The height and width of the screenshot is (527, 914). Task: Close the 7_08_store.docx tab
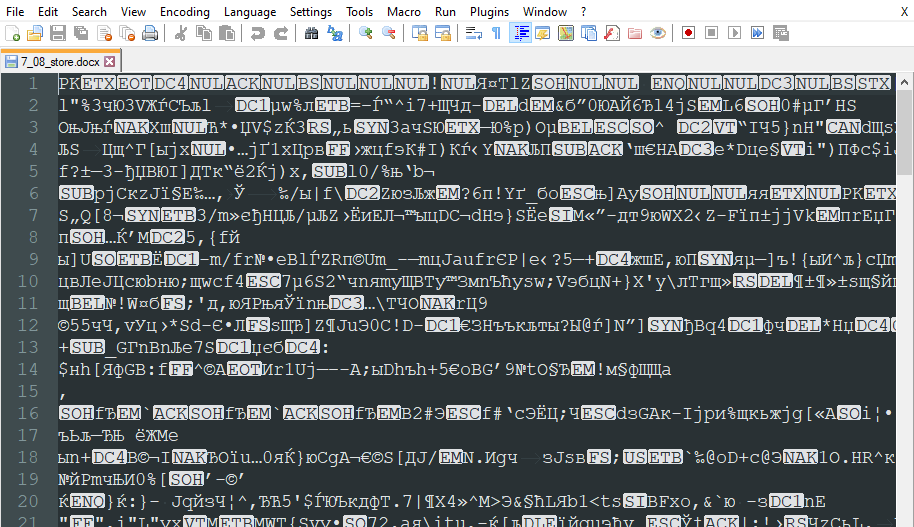[x=110, y=61]
